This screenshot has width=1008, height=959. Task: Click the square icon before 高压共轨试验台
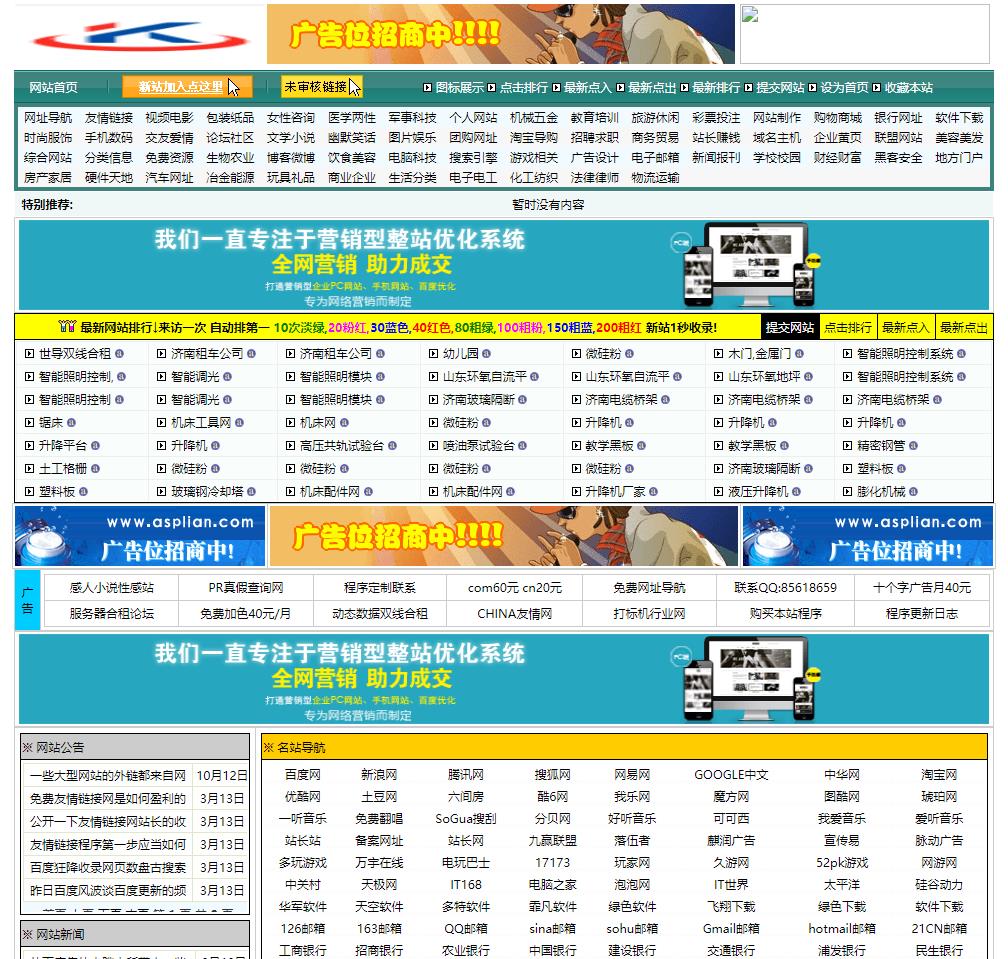click(291, 445)
